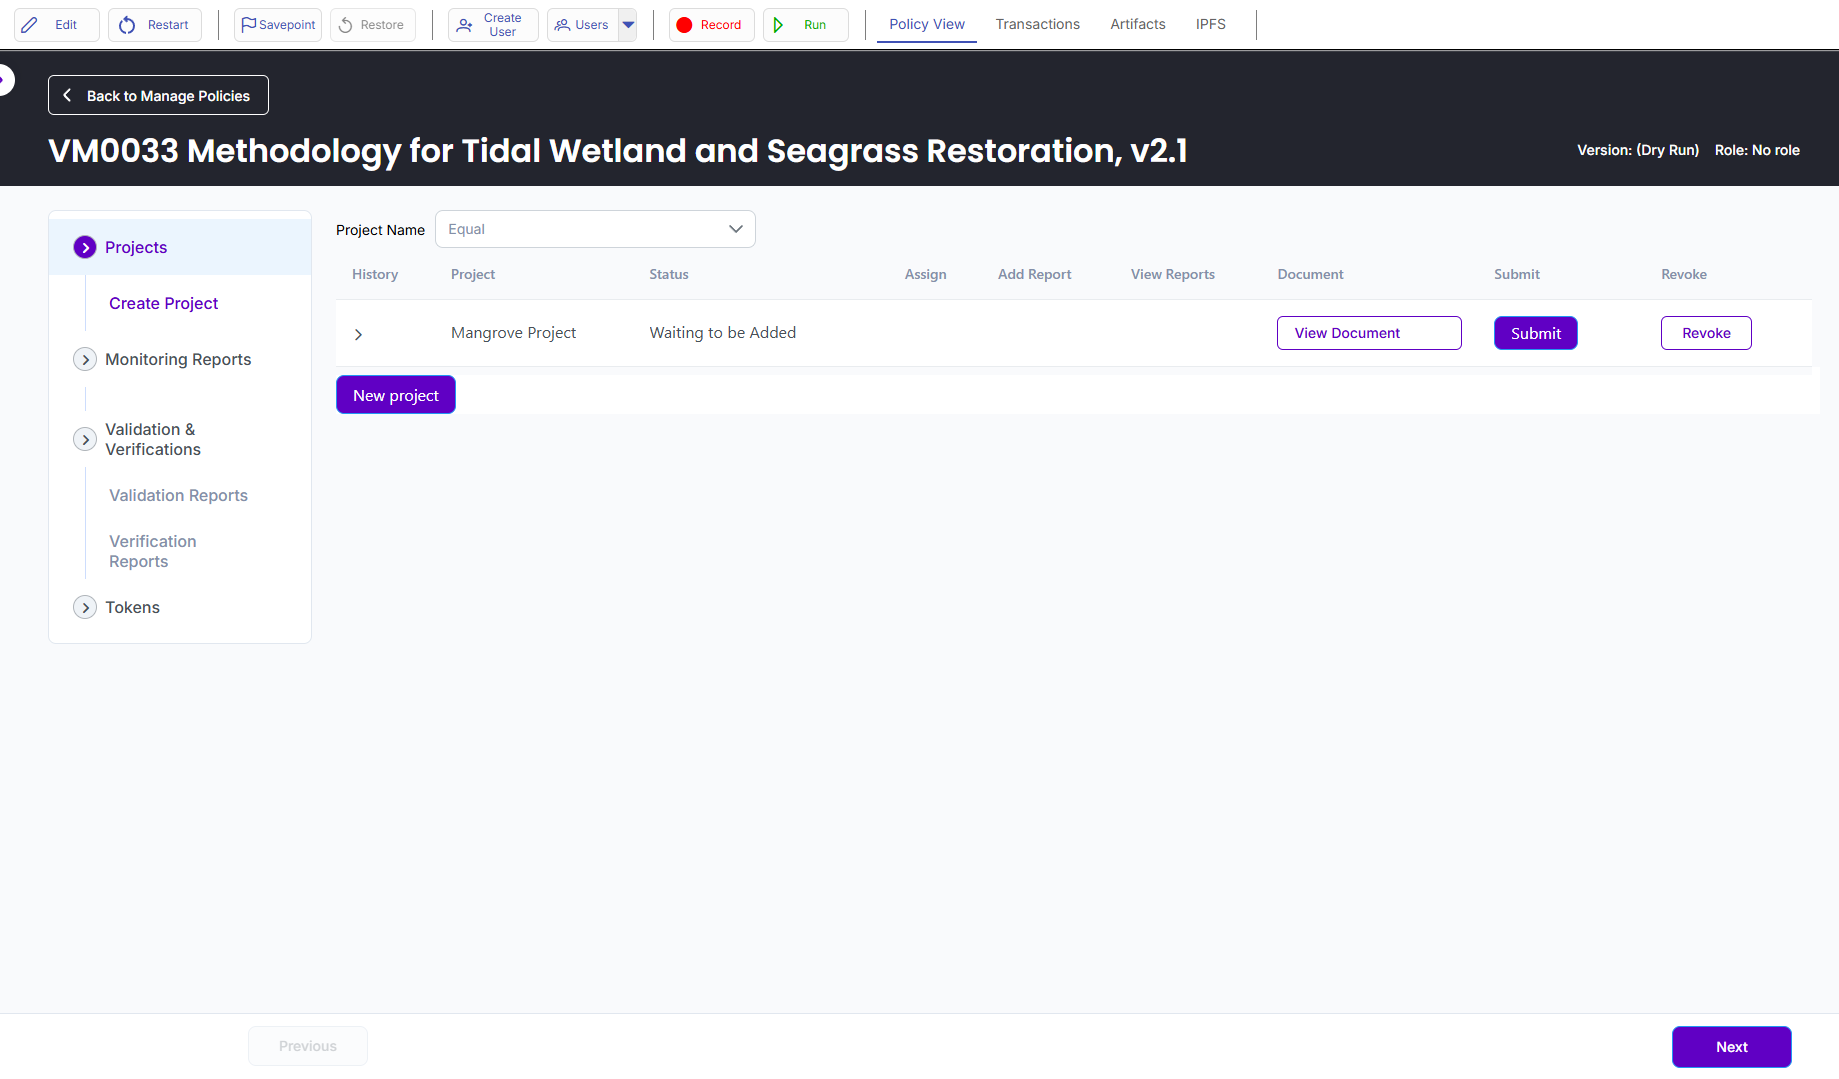Click the Savepoint flag icon
Screen dimensions: 1839x1079
click(x=248, y=25)
